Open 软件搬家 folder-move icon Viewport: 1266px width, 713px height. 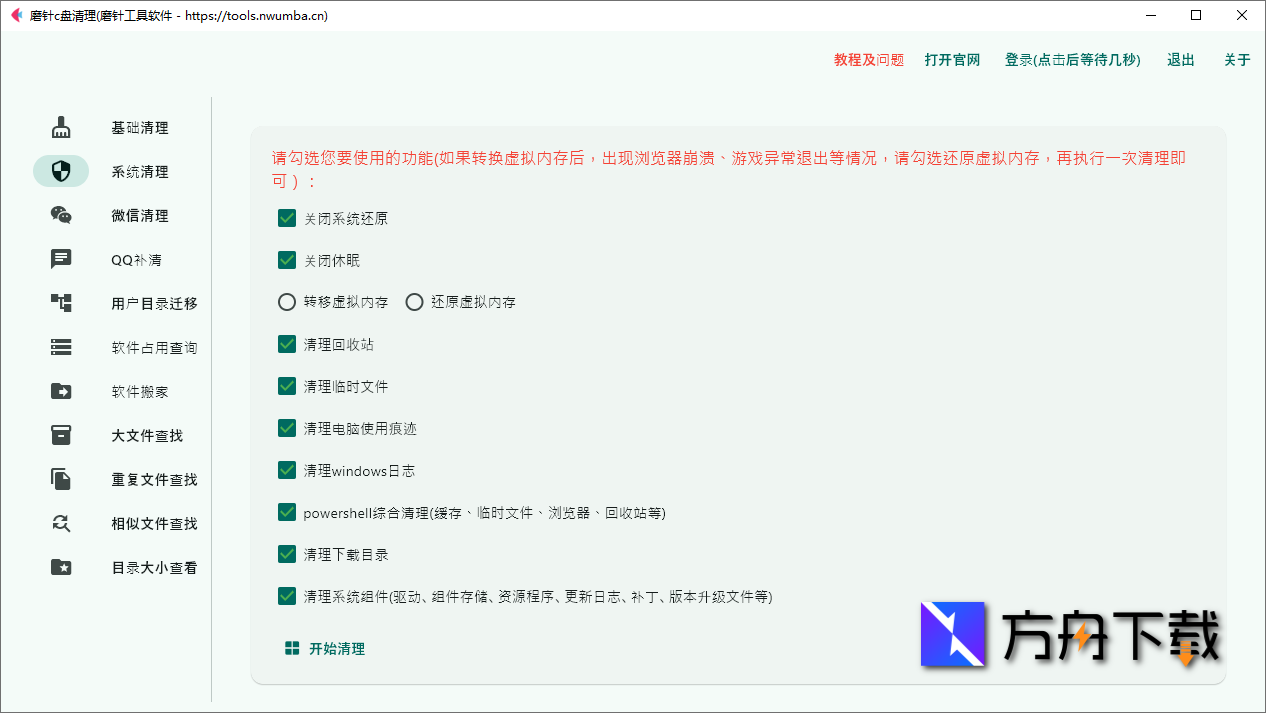tap(61, 391)
